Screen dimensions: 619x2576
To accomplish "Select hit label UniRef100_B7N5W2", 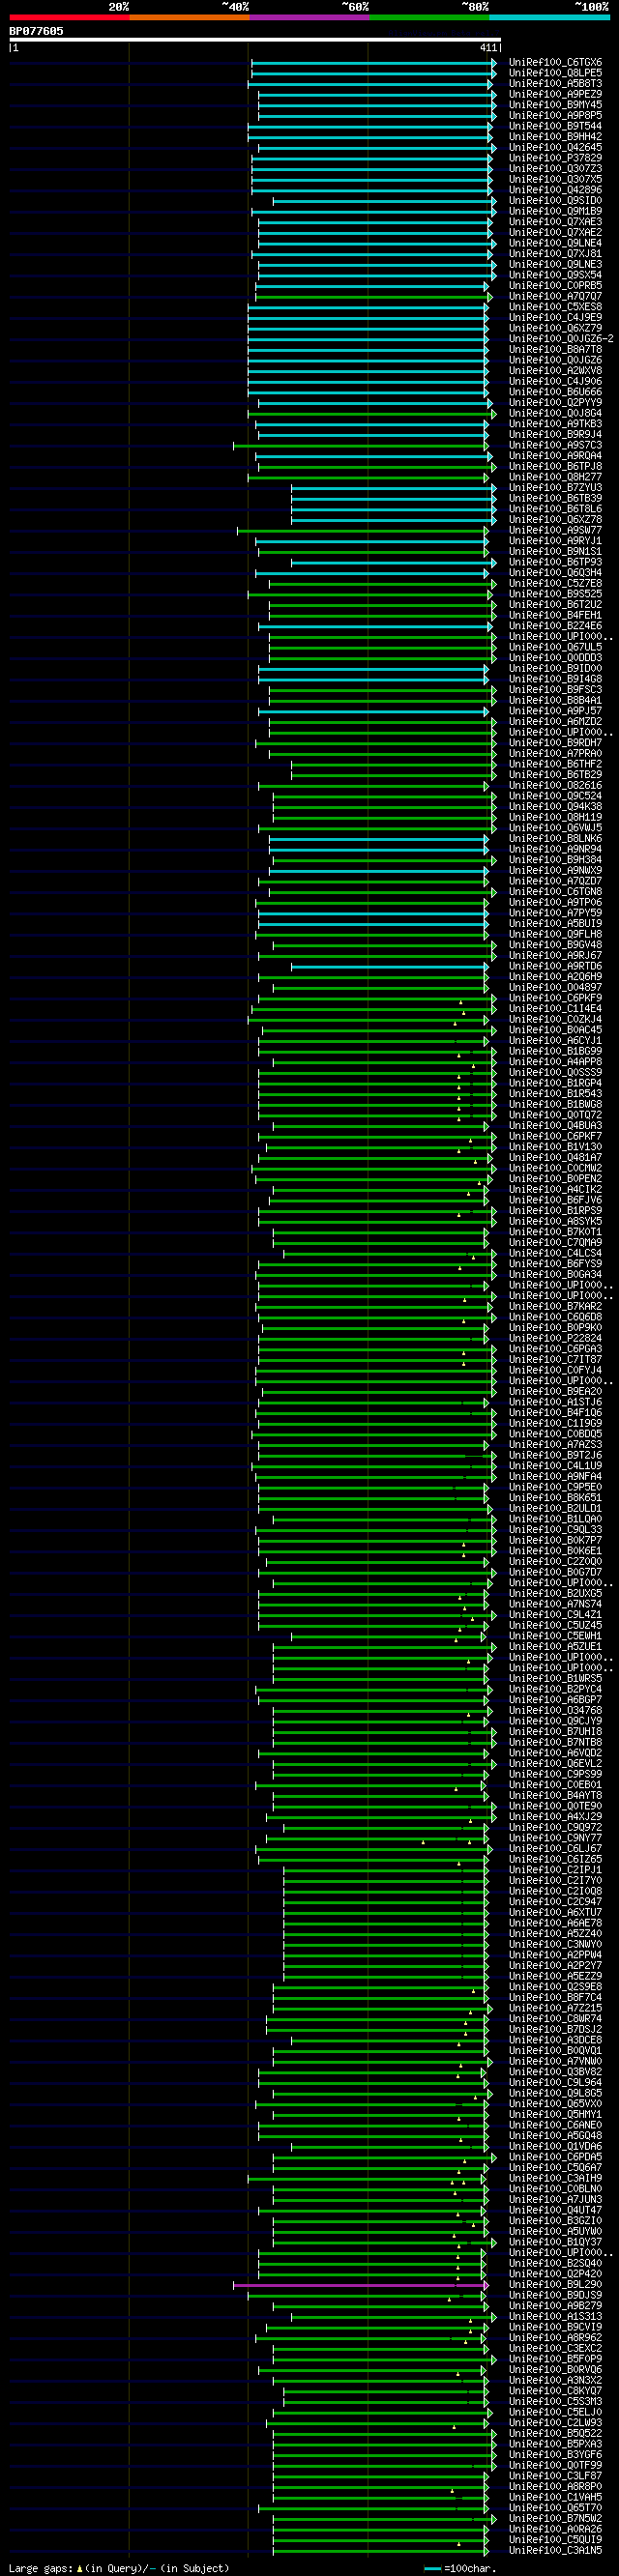I will coord(555,2518).
